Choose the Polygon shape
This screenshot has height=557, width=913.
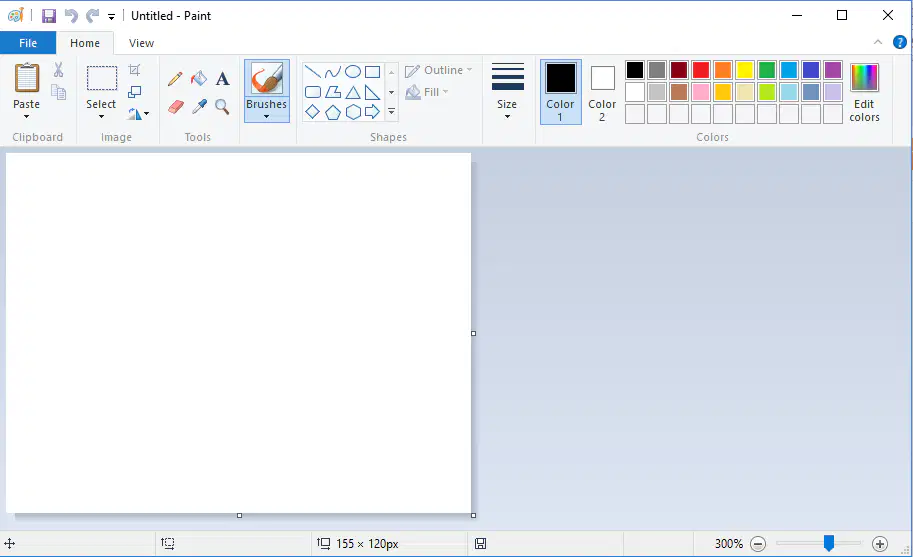[x=332, y=92]
